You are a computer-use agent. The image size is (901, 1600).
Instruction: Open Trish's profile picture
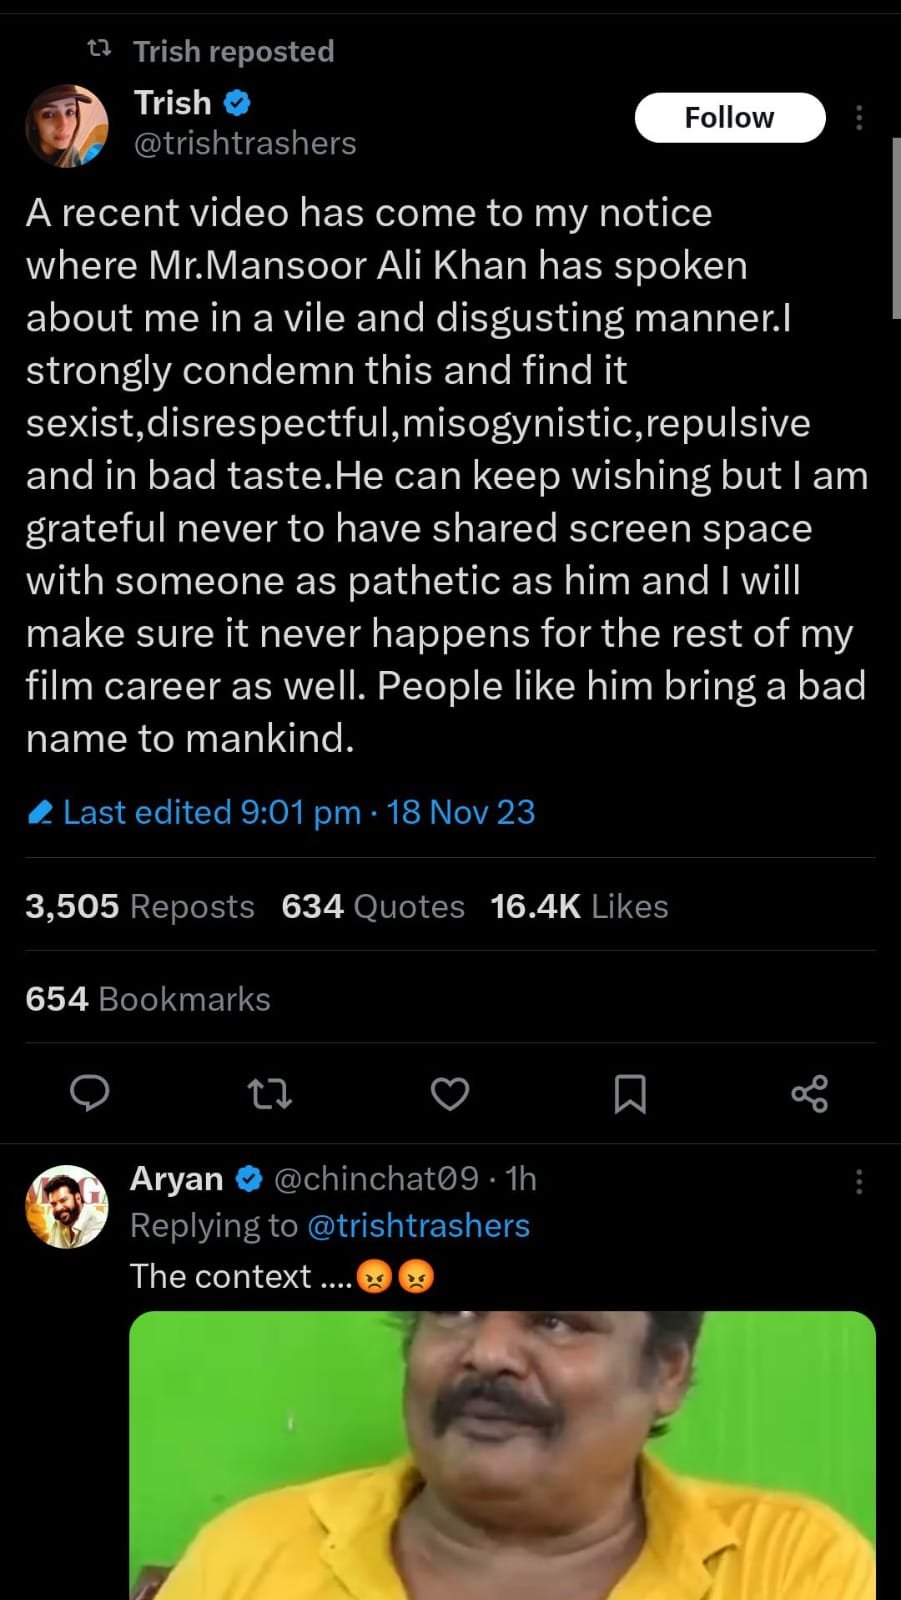[67, 125]
